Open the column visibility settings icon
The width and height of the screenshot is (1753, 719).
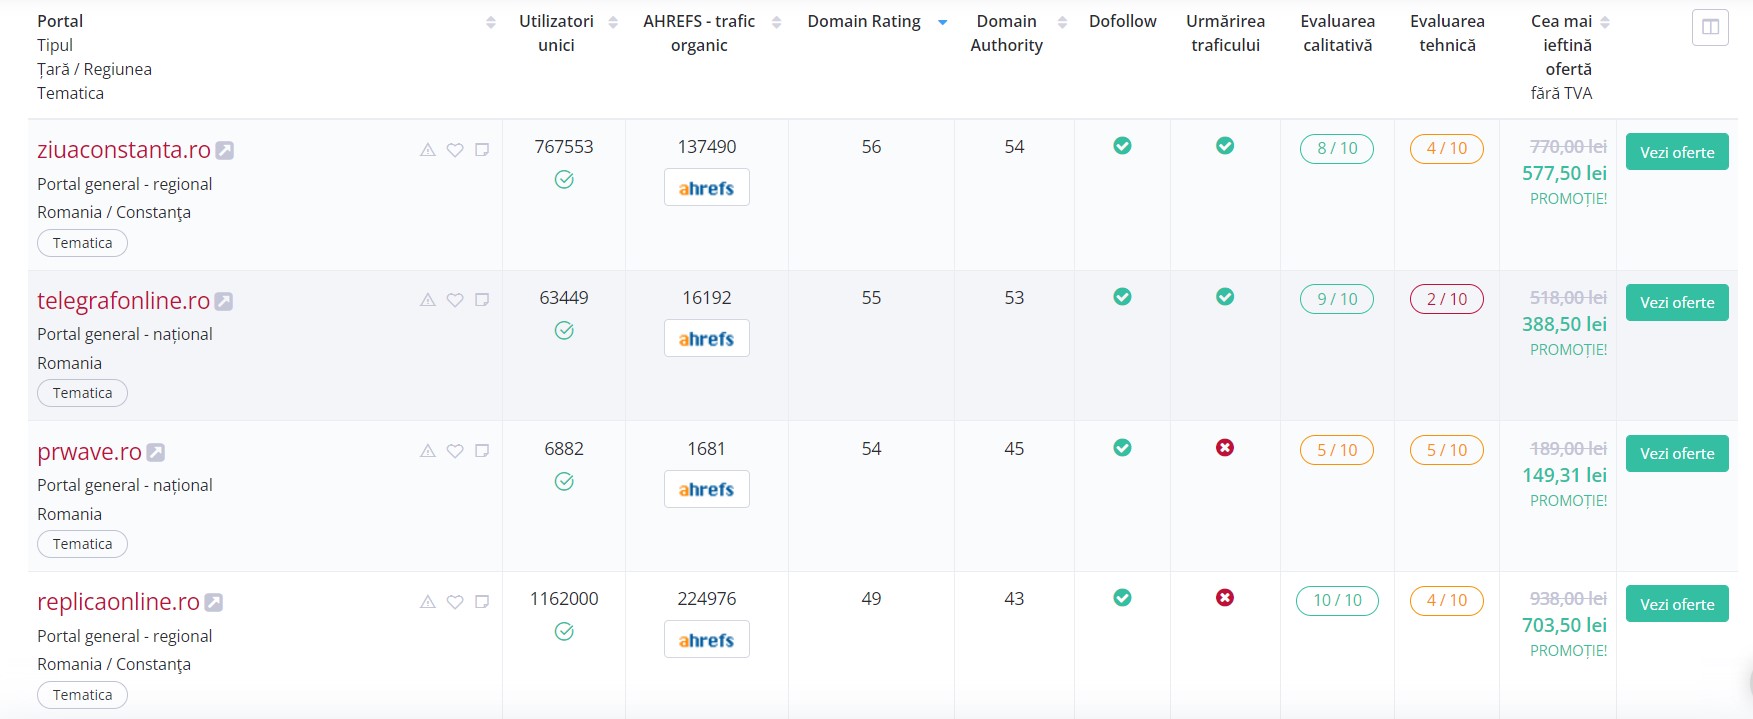[x=1710, y=27]
